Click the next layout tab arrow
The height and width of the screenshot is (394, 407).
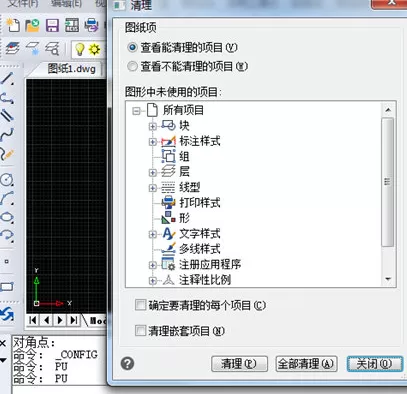[x=60, y=320]
